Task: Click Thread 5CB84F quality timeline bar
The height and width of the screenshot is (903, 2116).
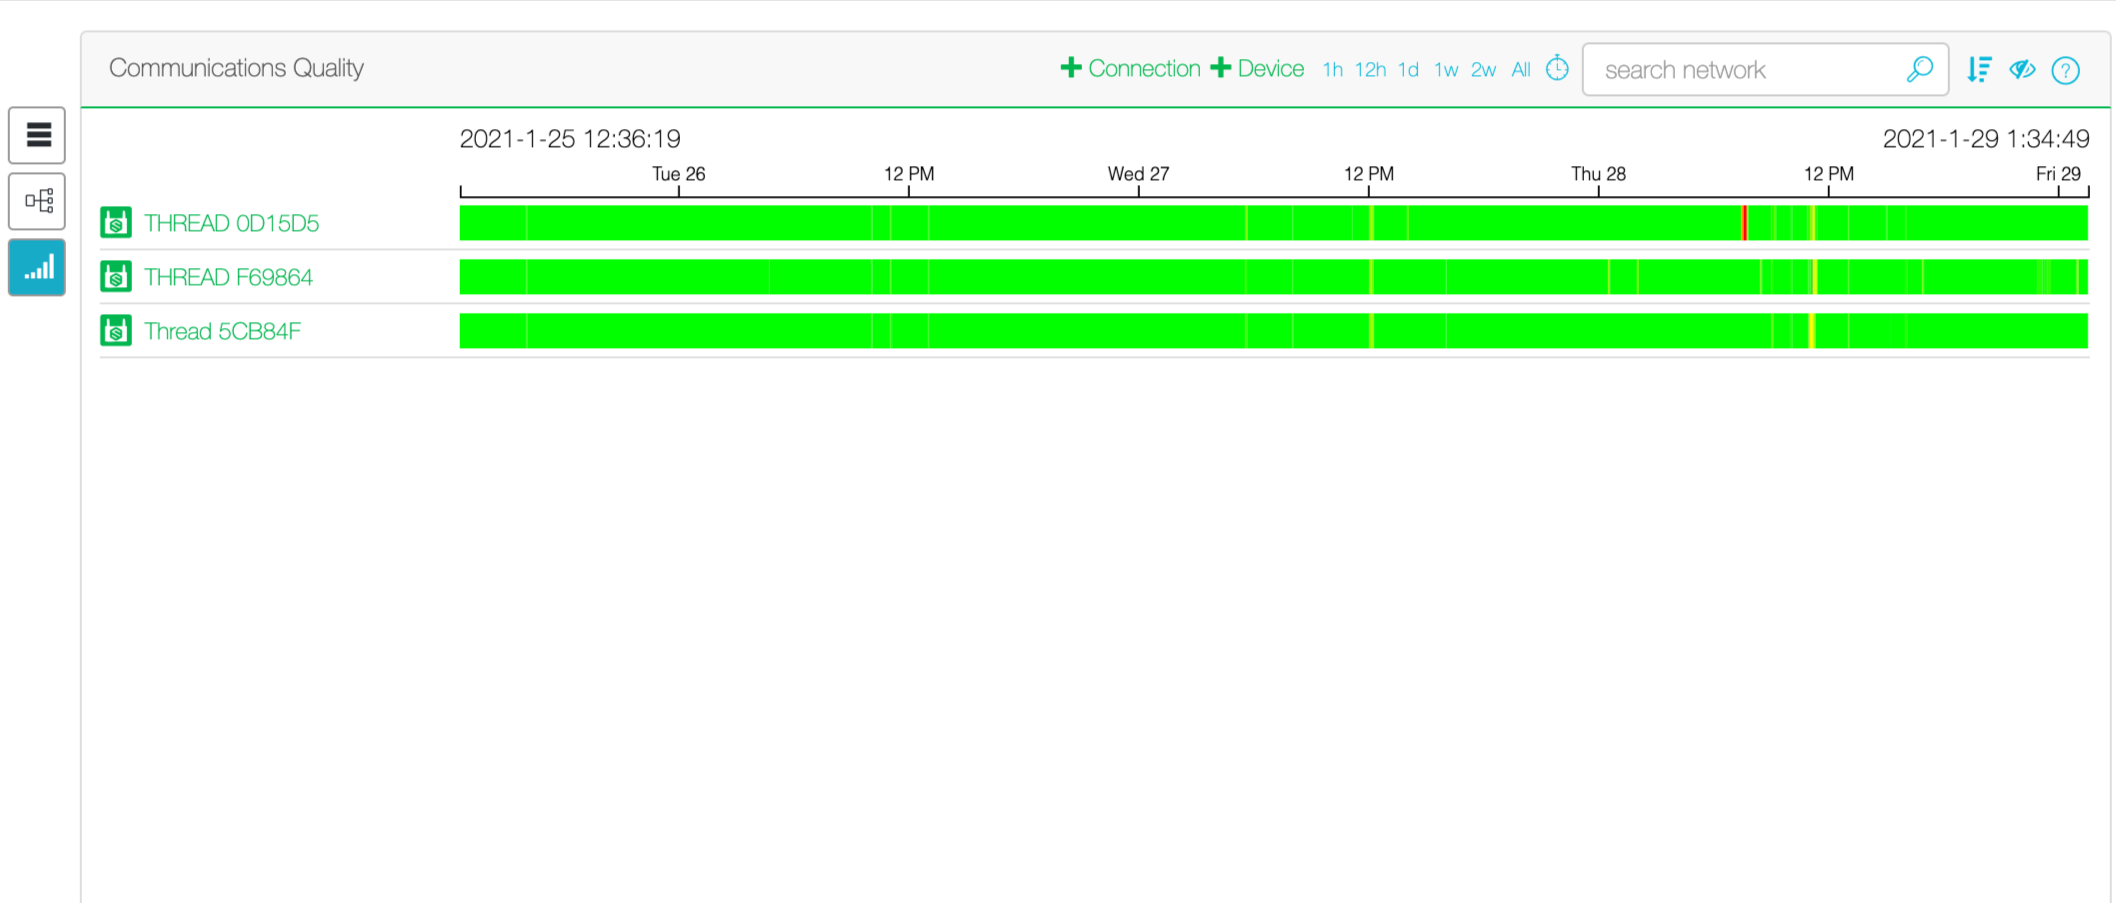Action: pos(1274,331)
